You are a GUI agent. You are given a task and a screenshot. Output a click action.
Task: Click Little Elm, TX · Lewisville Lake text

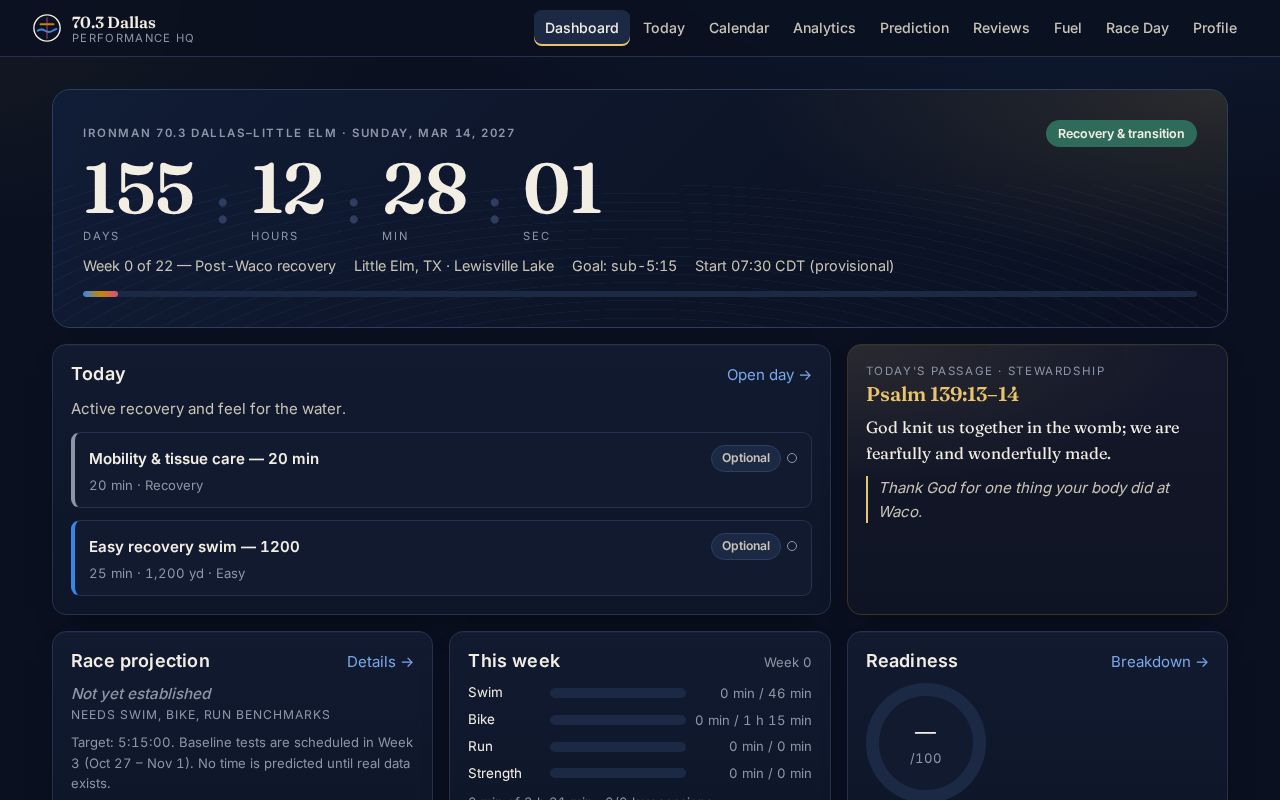click(454, 266)
